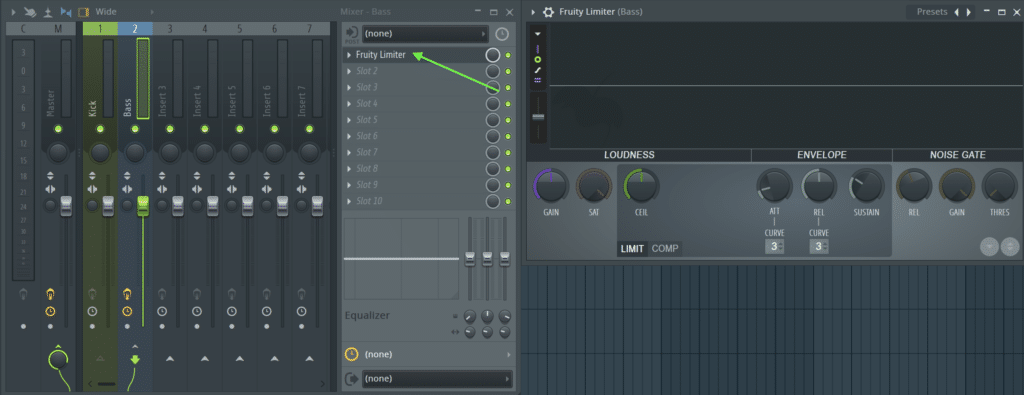The image size is (1024, 395).
Task: Click the ATT curve value stepper
Action: [x=774, y=247]
